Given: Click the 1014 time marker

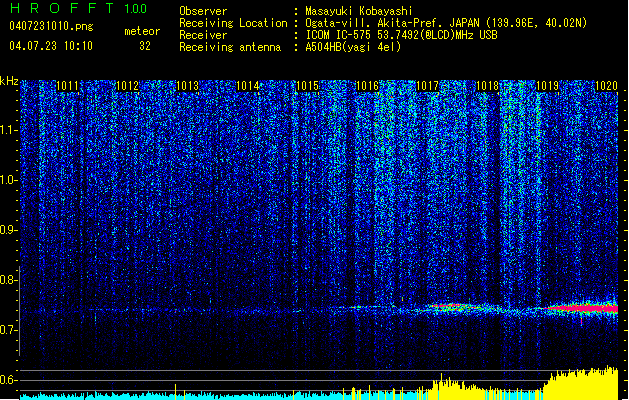Looking at the screenshot, I should 247,86.
